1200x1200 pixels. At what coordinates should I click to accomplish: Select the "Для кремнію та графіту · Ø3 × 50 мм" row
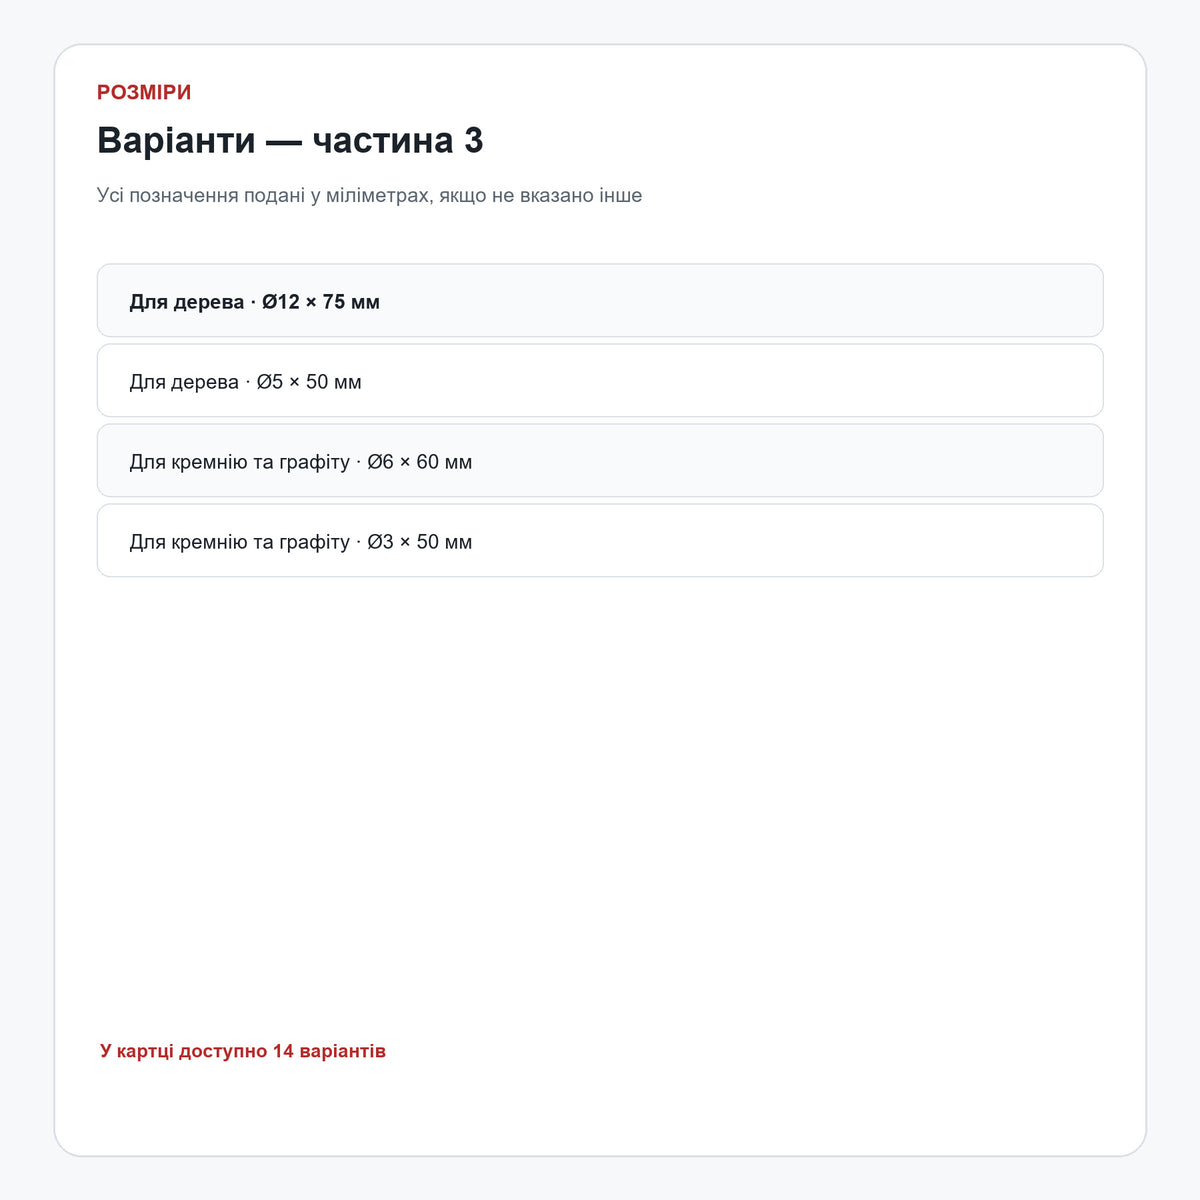click(x=600, y=540)
